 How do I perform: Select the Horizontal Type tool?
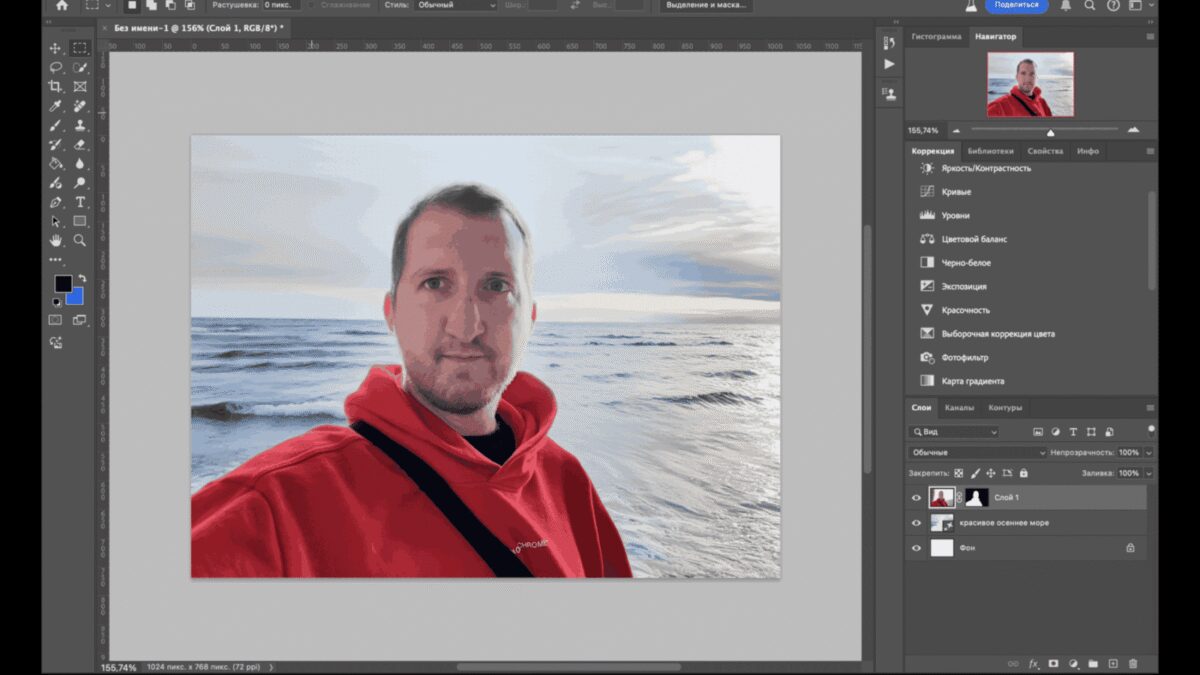pyautogui.click(x=79, y=202)
